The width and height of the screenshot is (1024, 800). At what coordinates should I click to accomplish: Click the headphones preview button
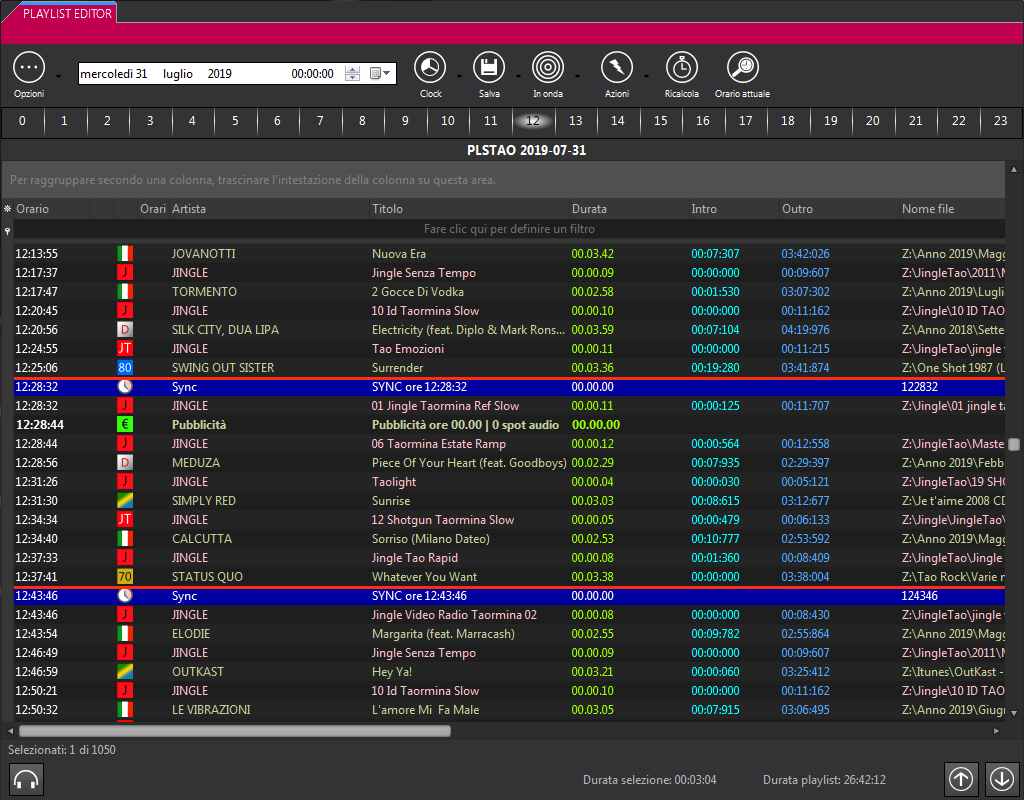[26, 779]
